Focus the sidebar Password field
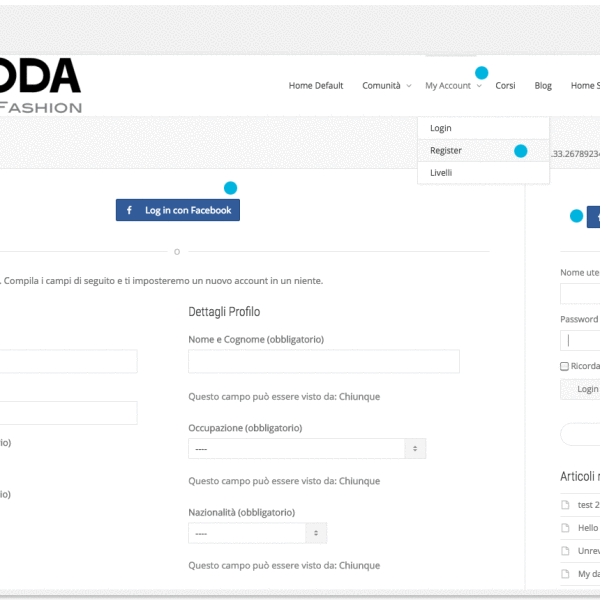The height and width of the screenshot is (600, 600). coord(581,340)
